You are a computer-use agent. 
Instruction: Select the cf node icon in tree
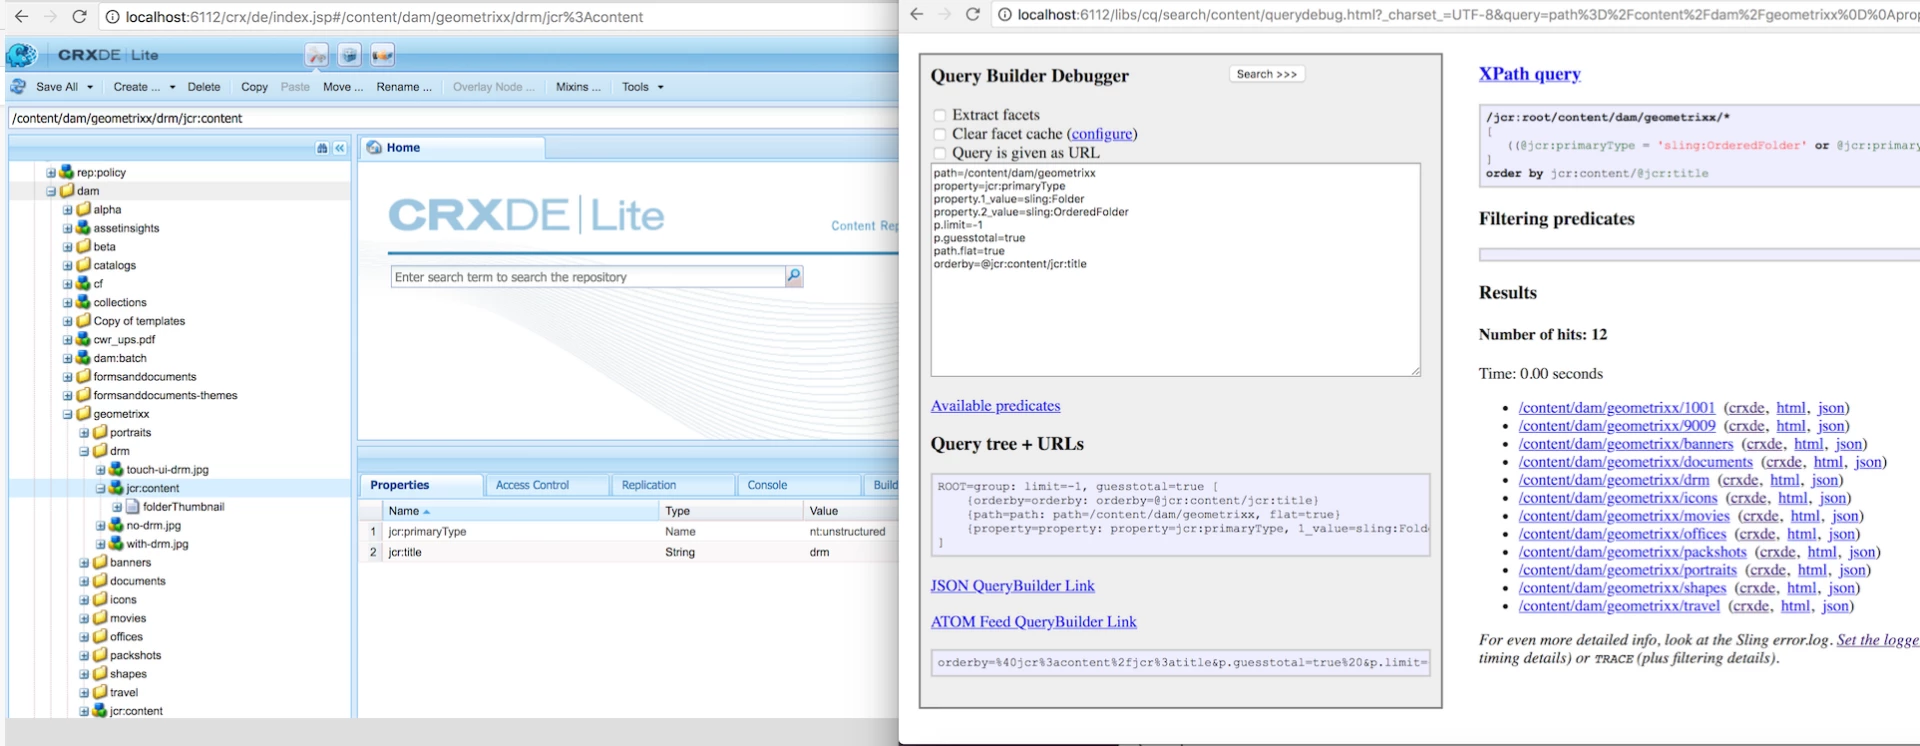point(84,283)
